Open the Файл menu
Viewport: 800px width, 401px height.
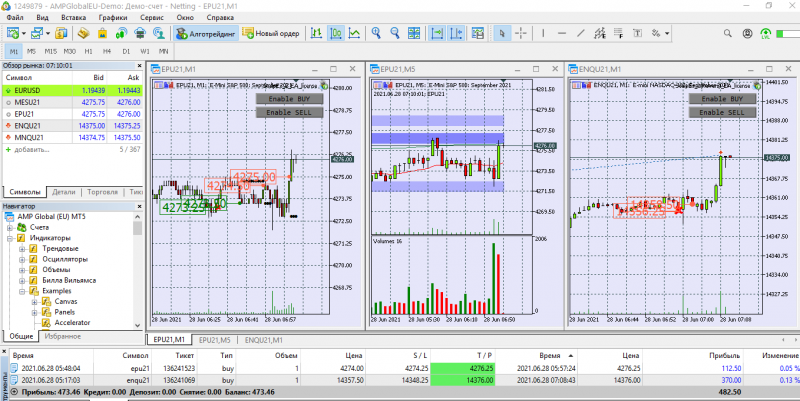click(x=15, y=17)
